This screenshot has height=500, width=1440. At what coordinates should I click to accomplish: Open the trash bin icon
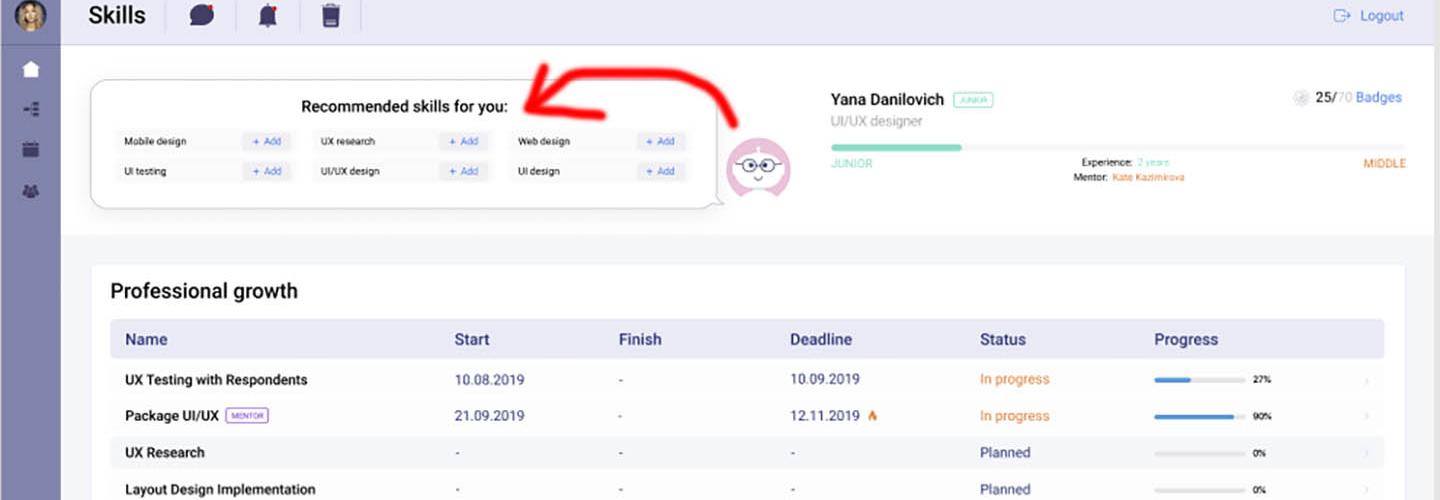tap(331, 16)
